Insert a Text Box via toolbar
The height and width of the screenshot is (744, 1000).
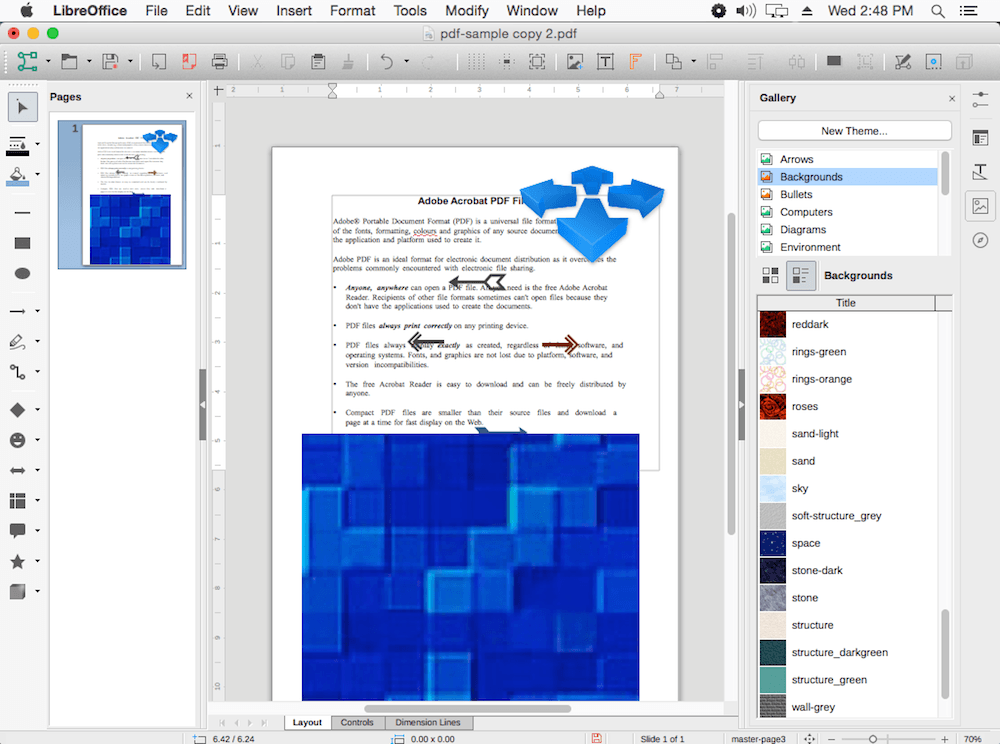click(605, 61)
